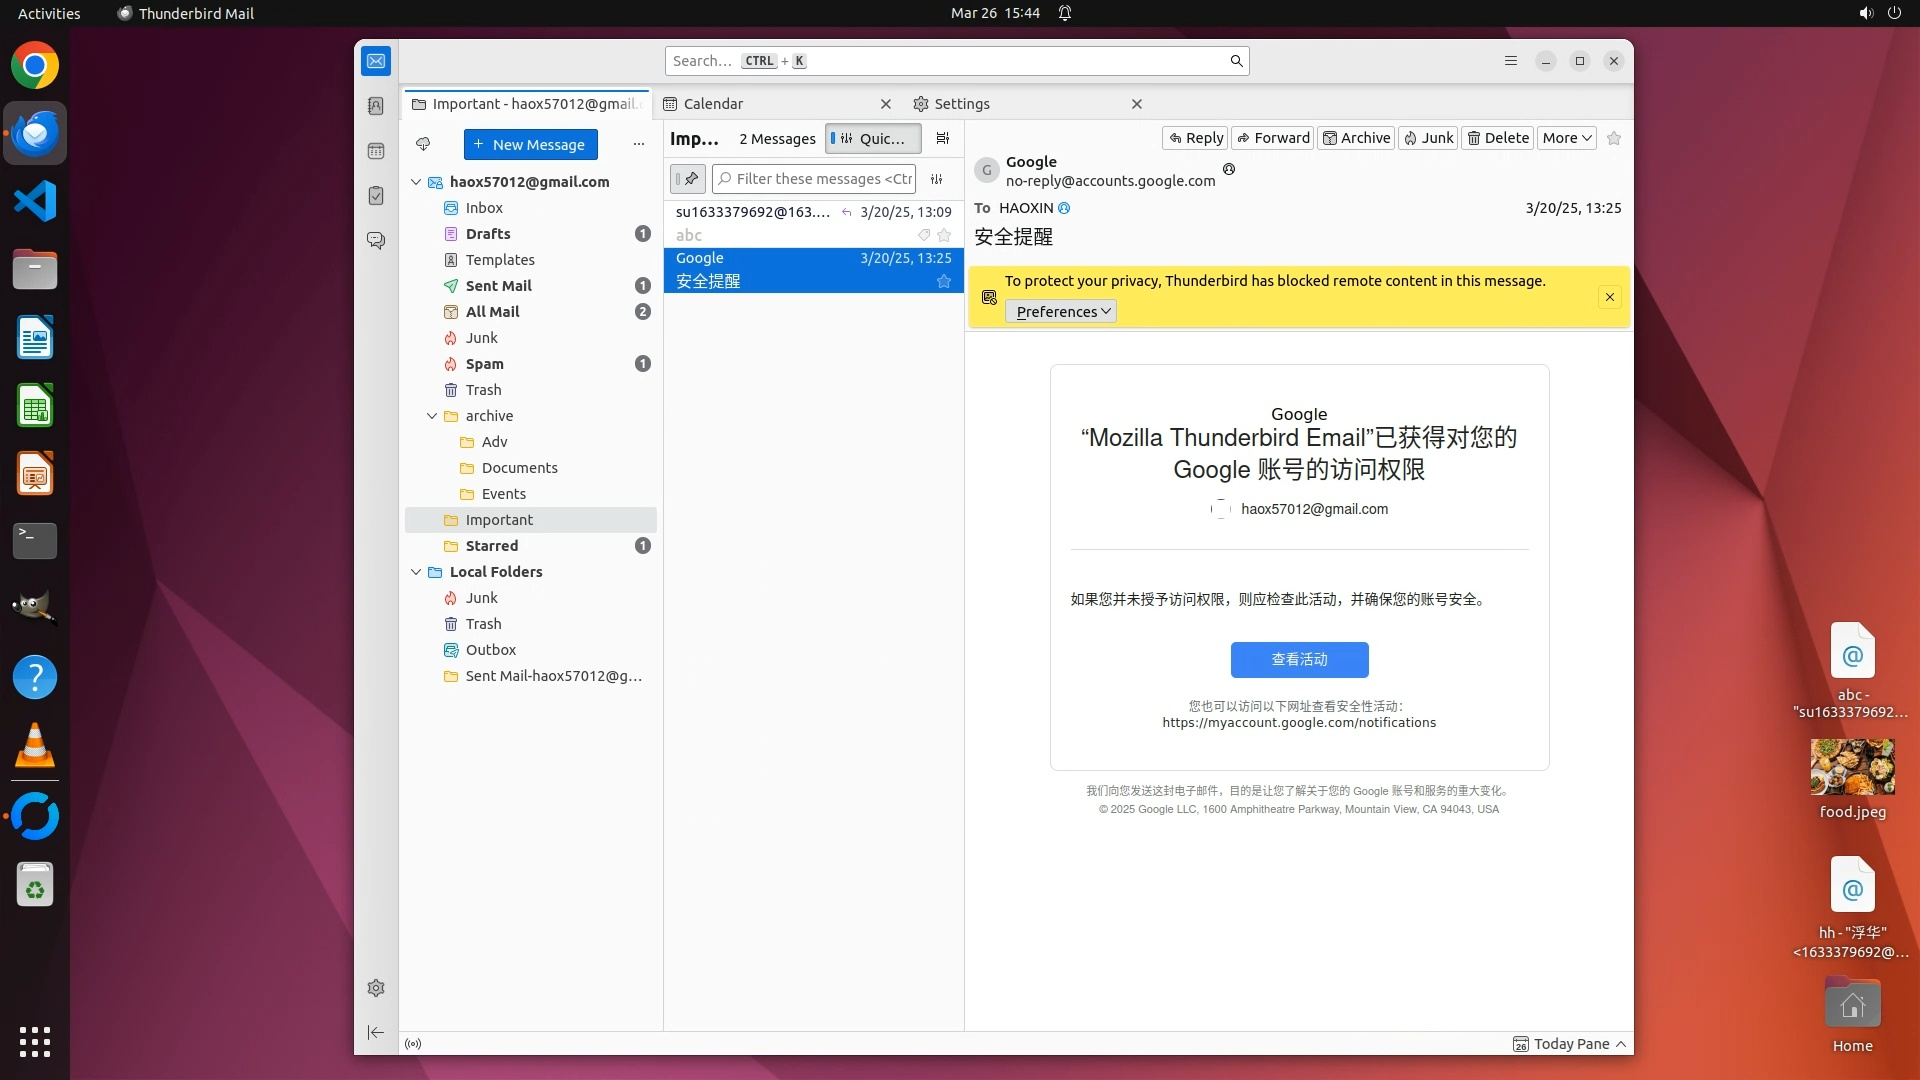Click the filter messages input field
The height and width of the screenshot is (1080, 1920).
click(x=822, y=179)
